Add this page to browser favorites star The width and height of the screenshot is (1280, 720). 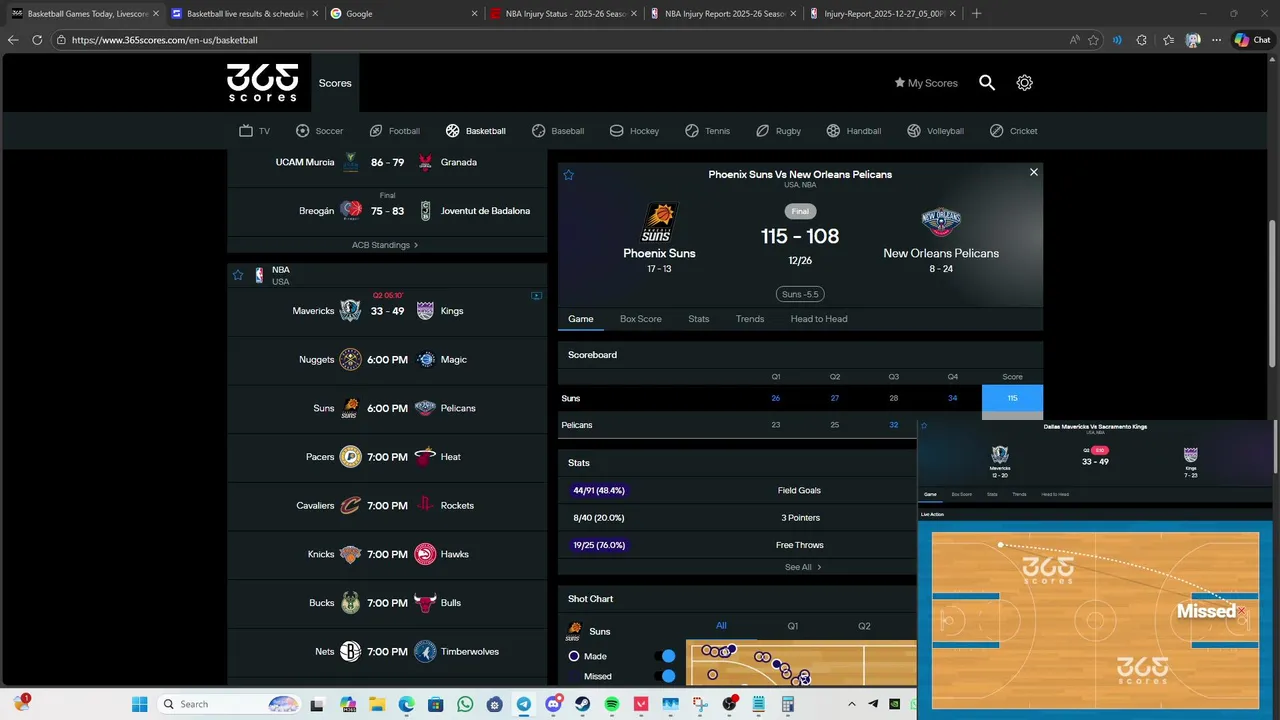[x=1094, y=40]
